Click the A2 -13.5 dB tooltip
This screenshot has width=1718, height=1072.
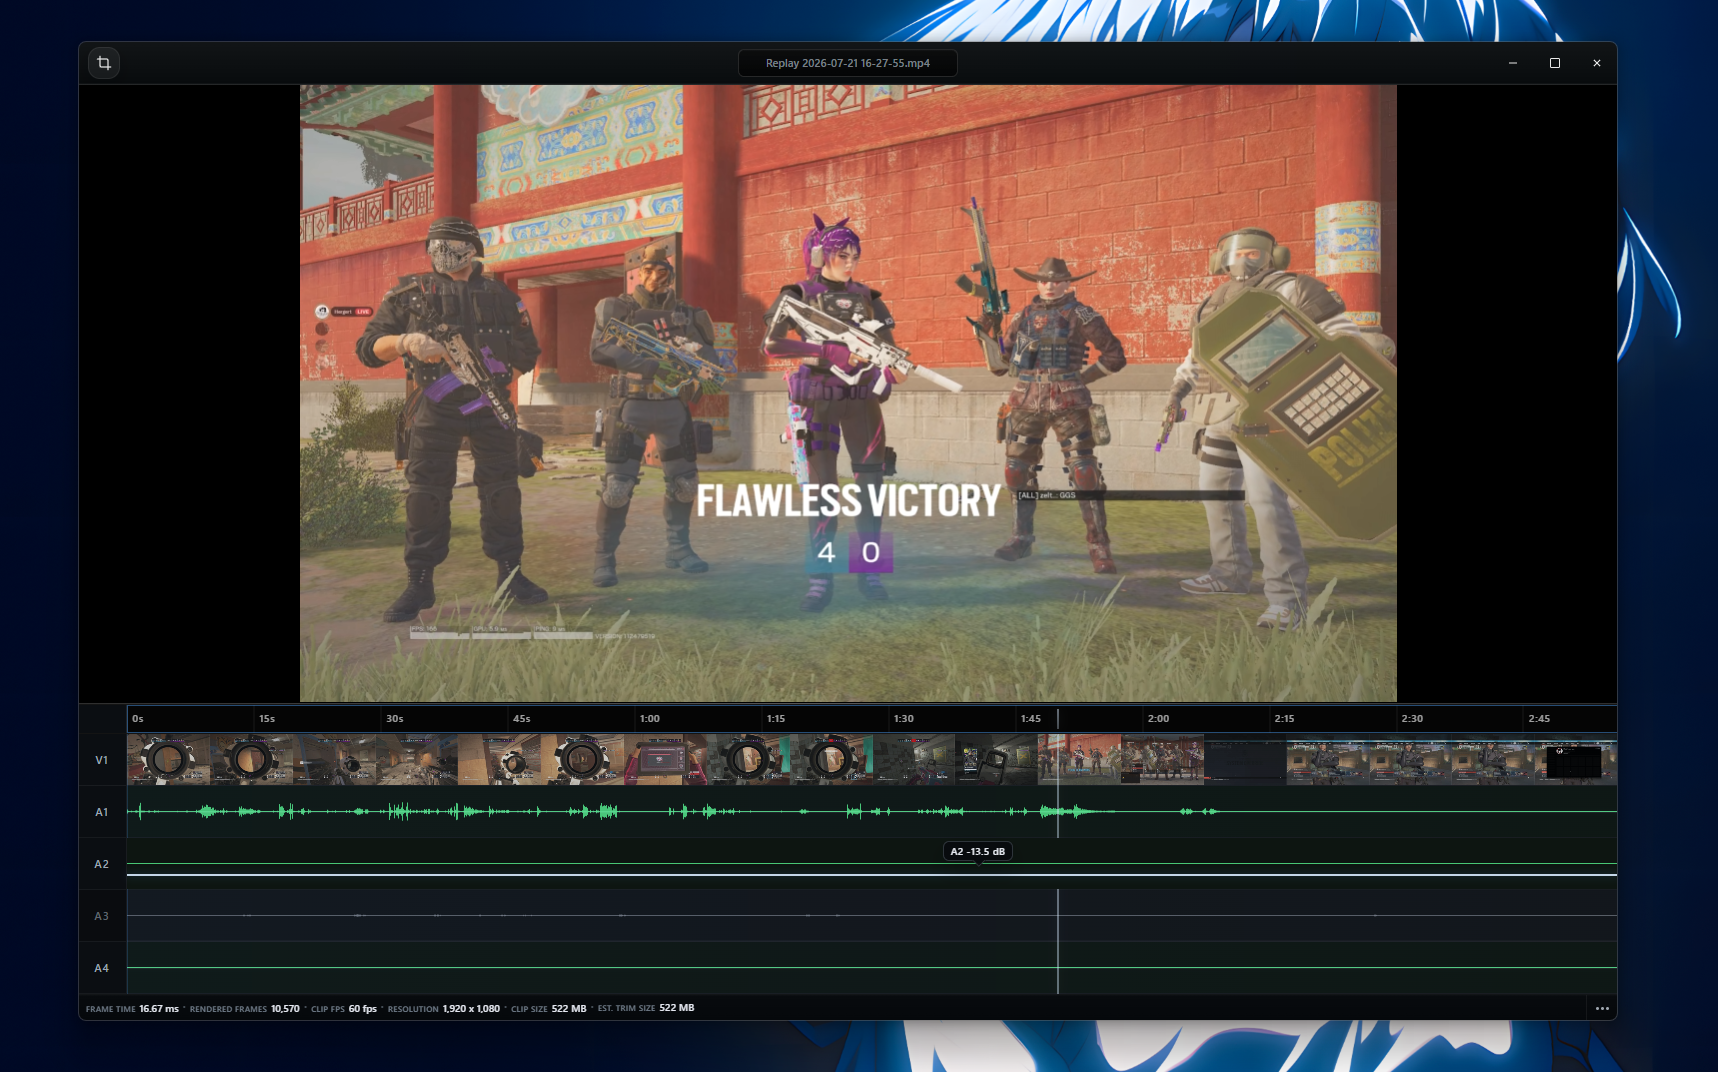[978, 852]
